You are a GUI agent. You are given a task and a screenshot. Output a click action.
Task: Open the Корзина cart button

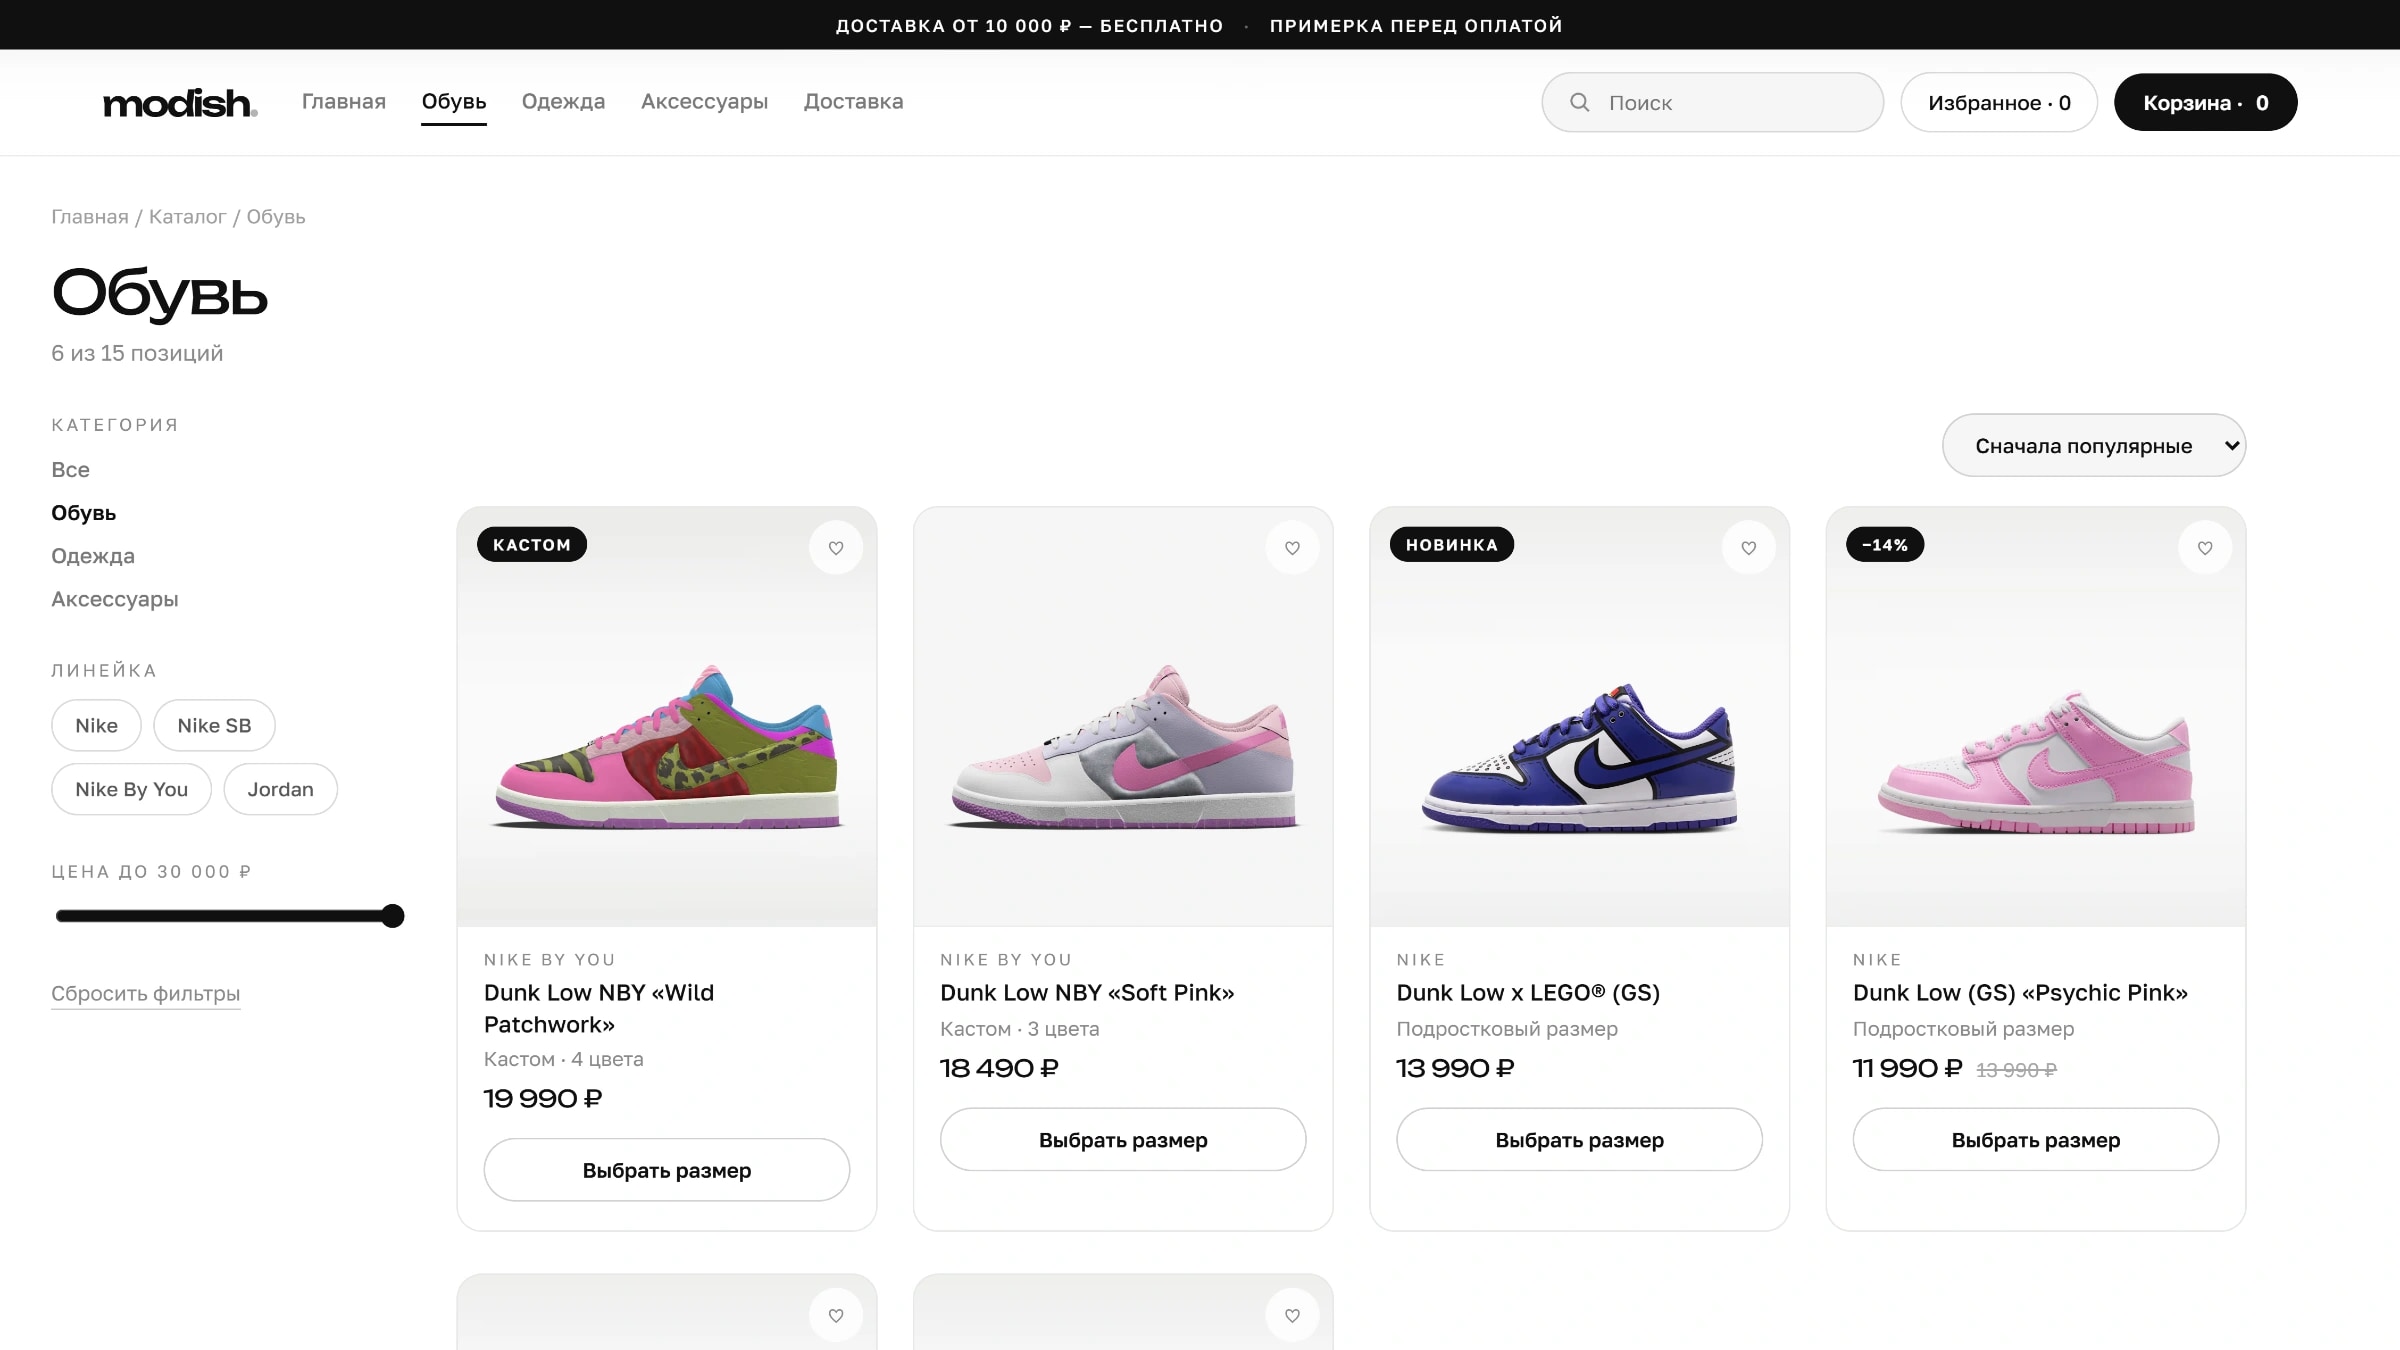pos(2204,102)
